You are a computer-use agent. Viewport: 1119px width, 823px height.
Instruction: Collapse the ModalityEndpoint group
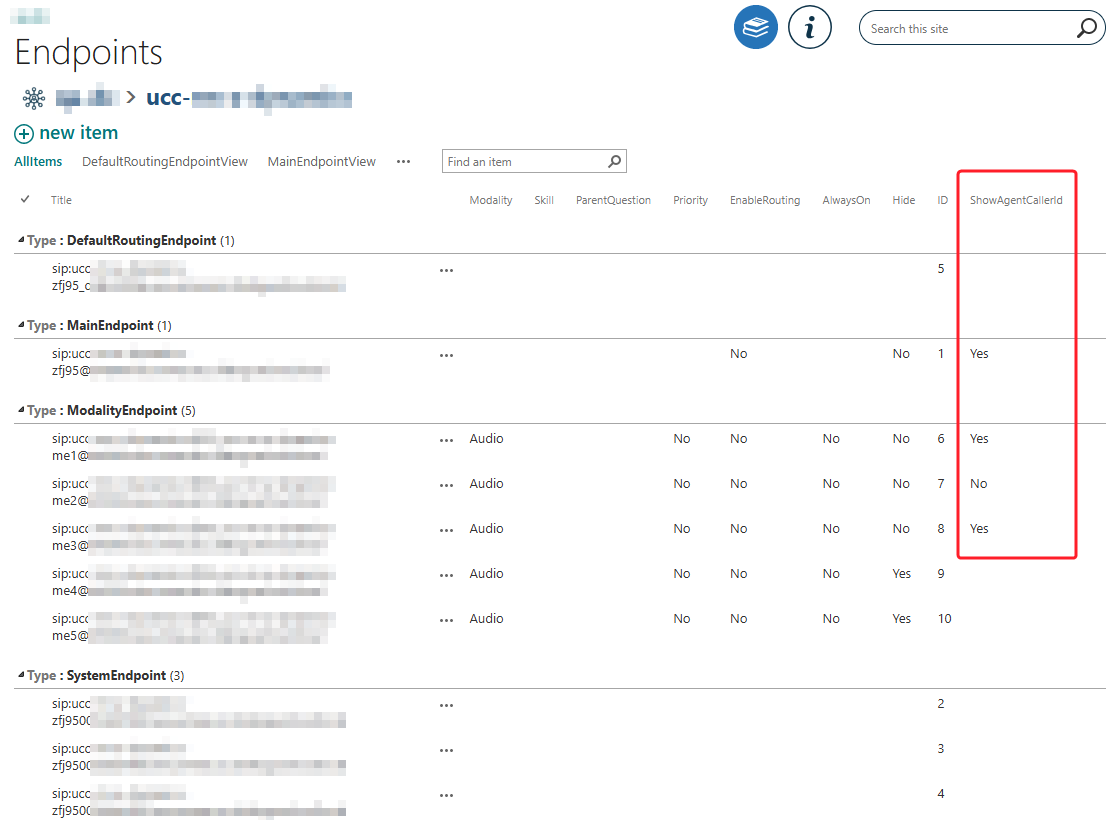[x=22, y=411]
